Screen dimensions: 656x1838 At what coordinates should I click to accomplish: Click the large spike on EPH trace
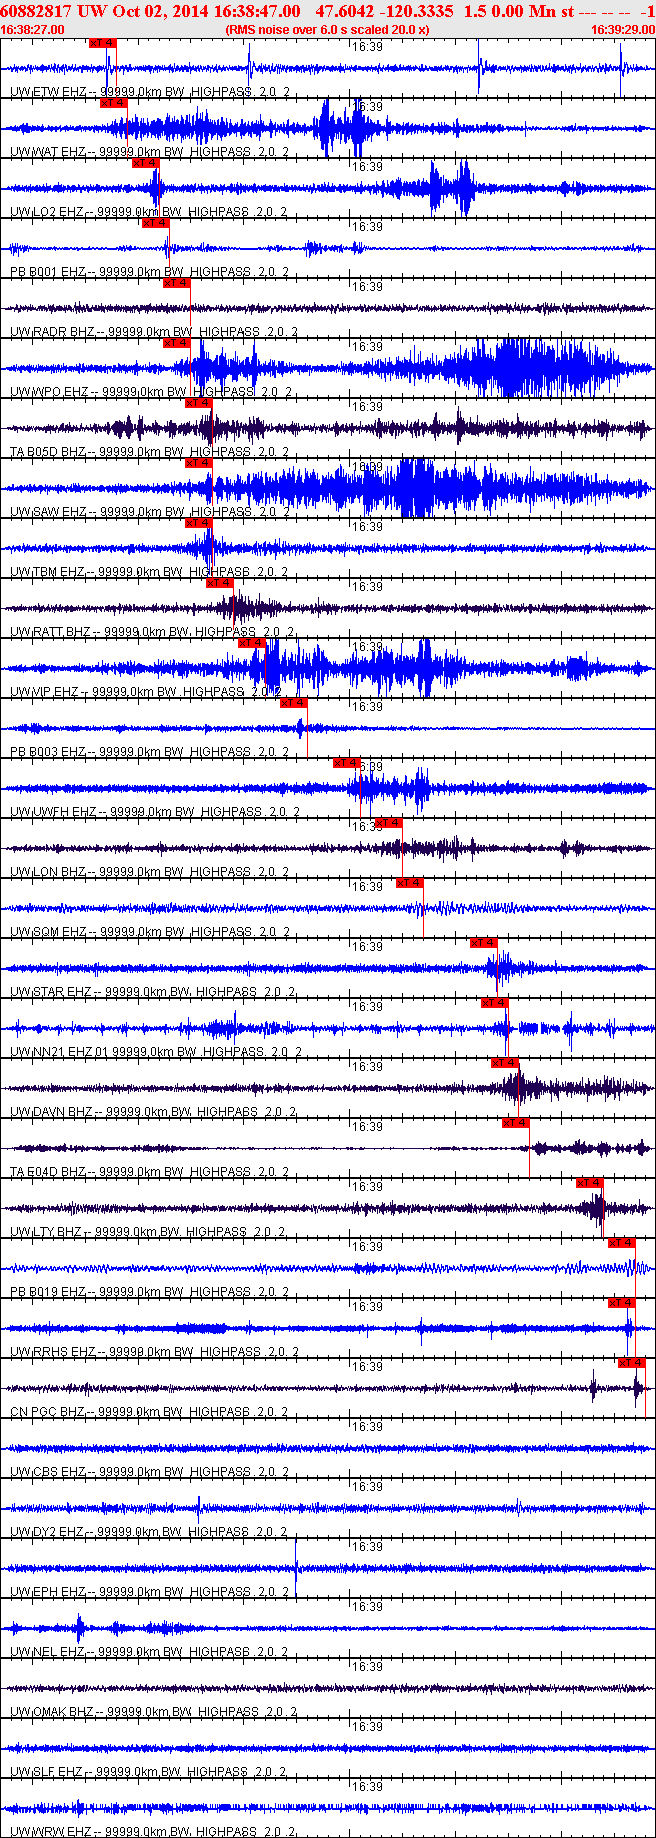pos(296,1569)
